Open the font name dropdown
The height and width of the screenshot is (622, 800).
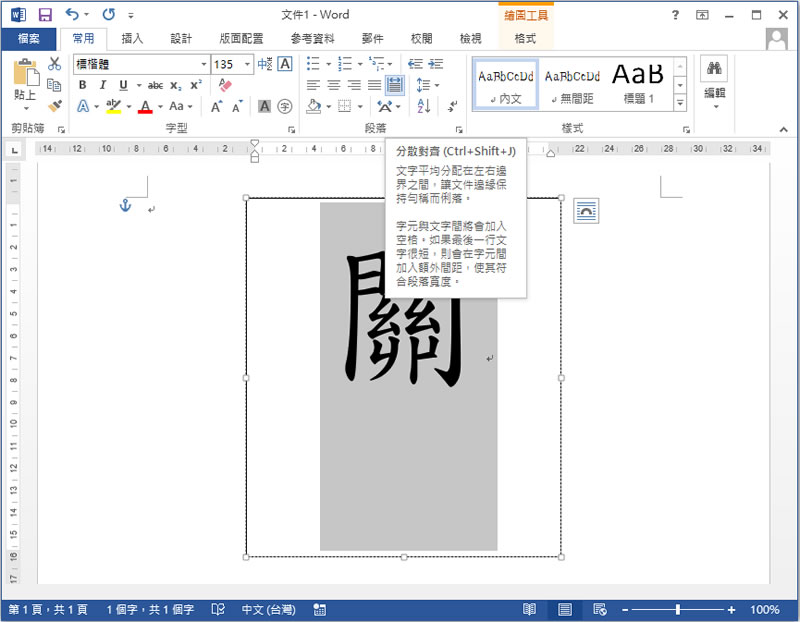point(204,64)
